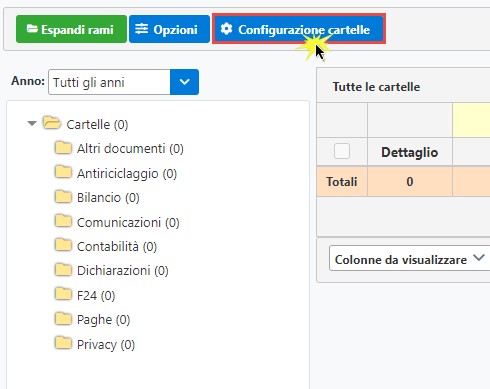This screenshot has height=389, width=490.
Task: Click the sliders icon on Opzioni
Action: [x=141, y=29]
